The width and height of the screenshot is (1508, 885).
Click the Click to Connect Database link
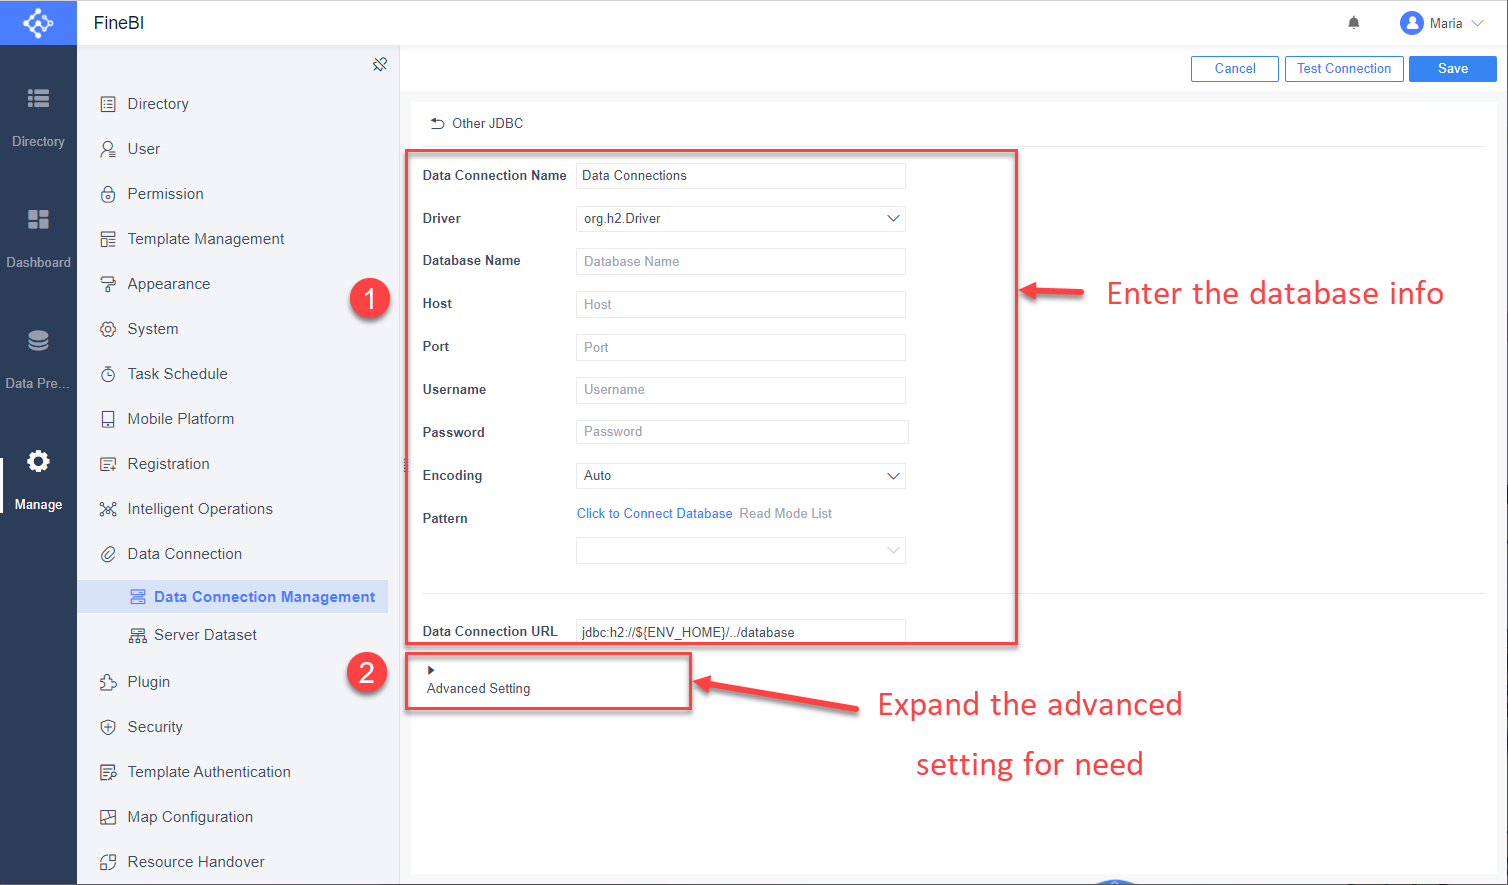(654, 513)
